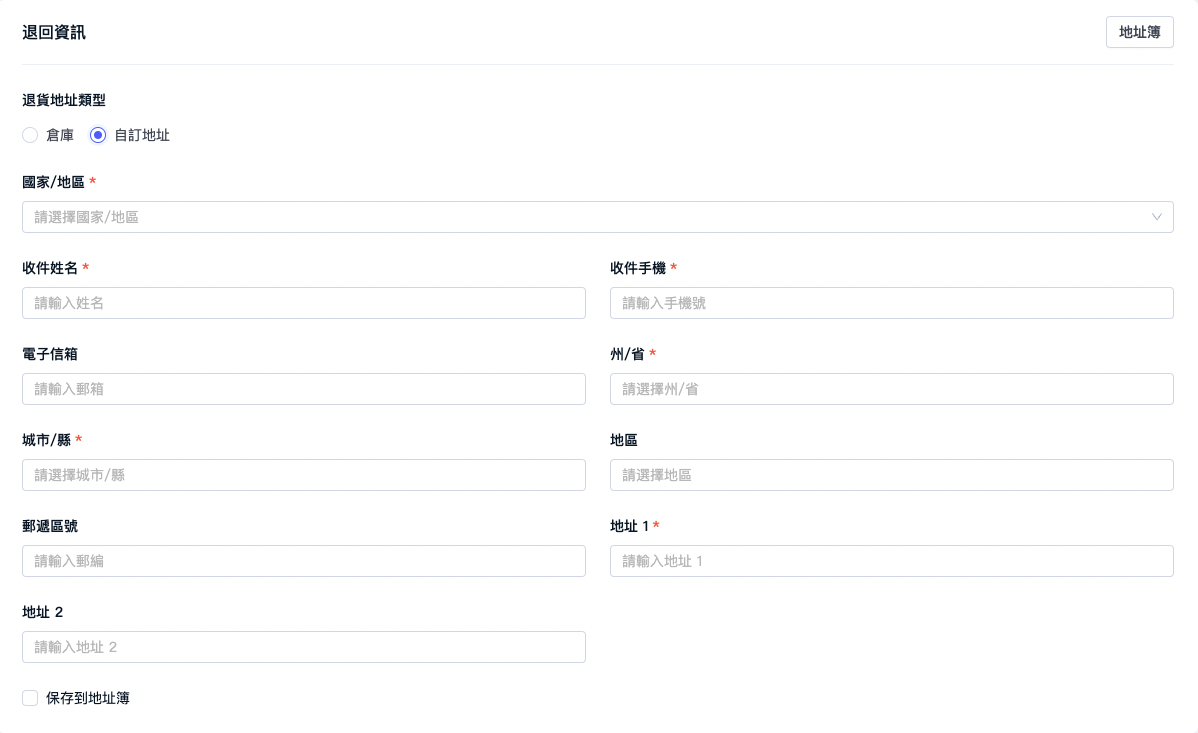This screenshot has height=733, width=1198.
Task: Click the 郵遞區號 field label
Action: [x=50, y=526]
